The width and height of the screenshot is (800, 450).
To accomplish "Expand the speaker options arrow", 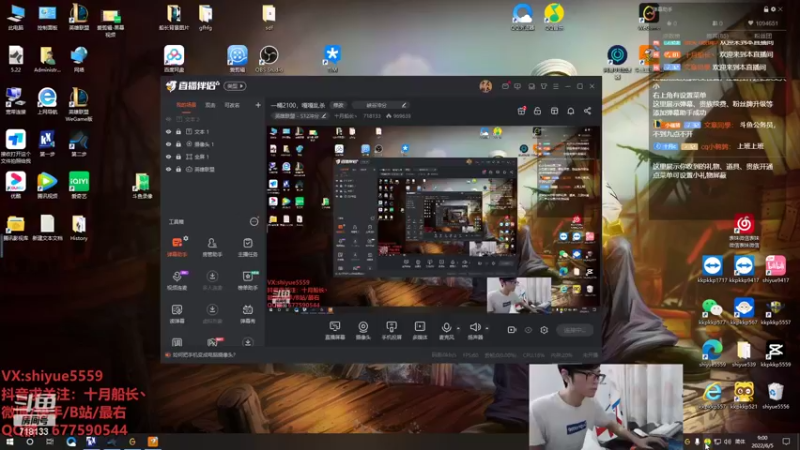I will click(x=487, y=329).
